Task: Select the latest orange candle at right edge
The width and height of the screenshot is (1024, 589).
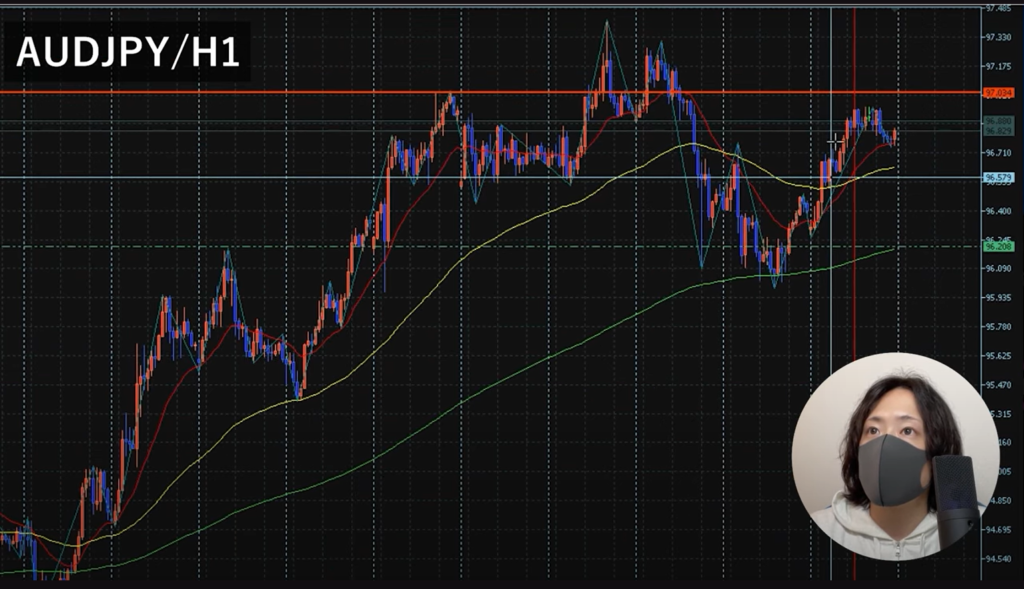Action: coord(894,135)
